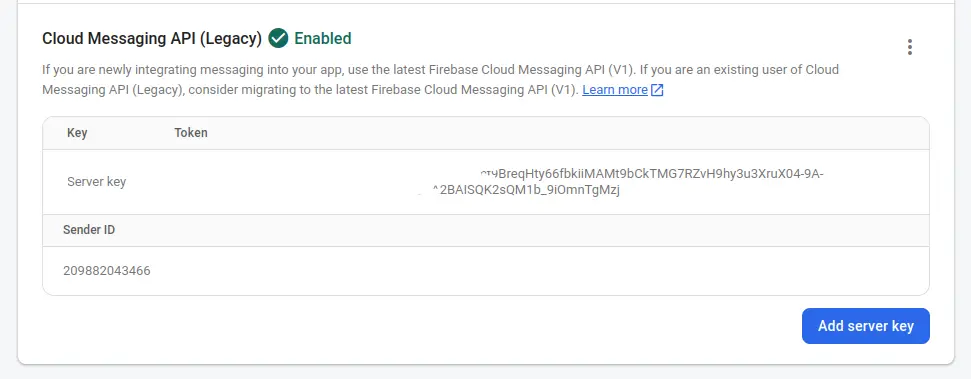Viewport: 971px width, 379px height.
Task: Open the three-dot menu for Cloud Messaging API (Legacy)
Action: (x=909, y=47)
